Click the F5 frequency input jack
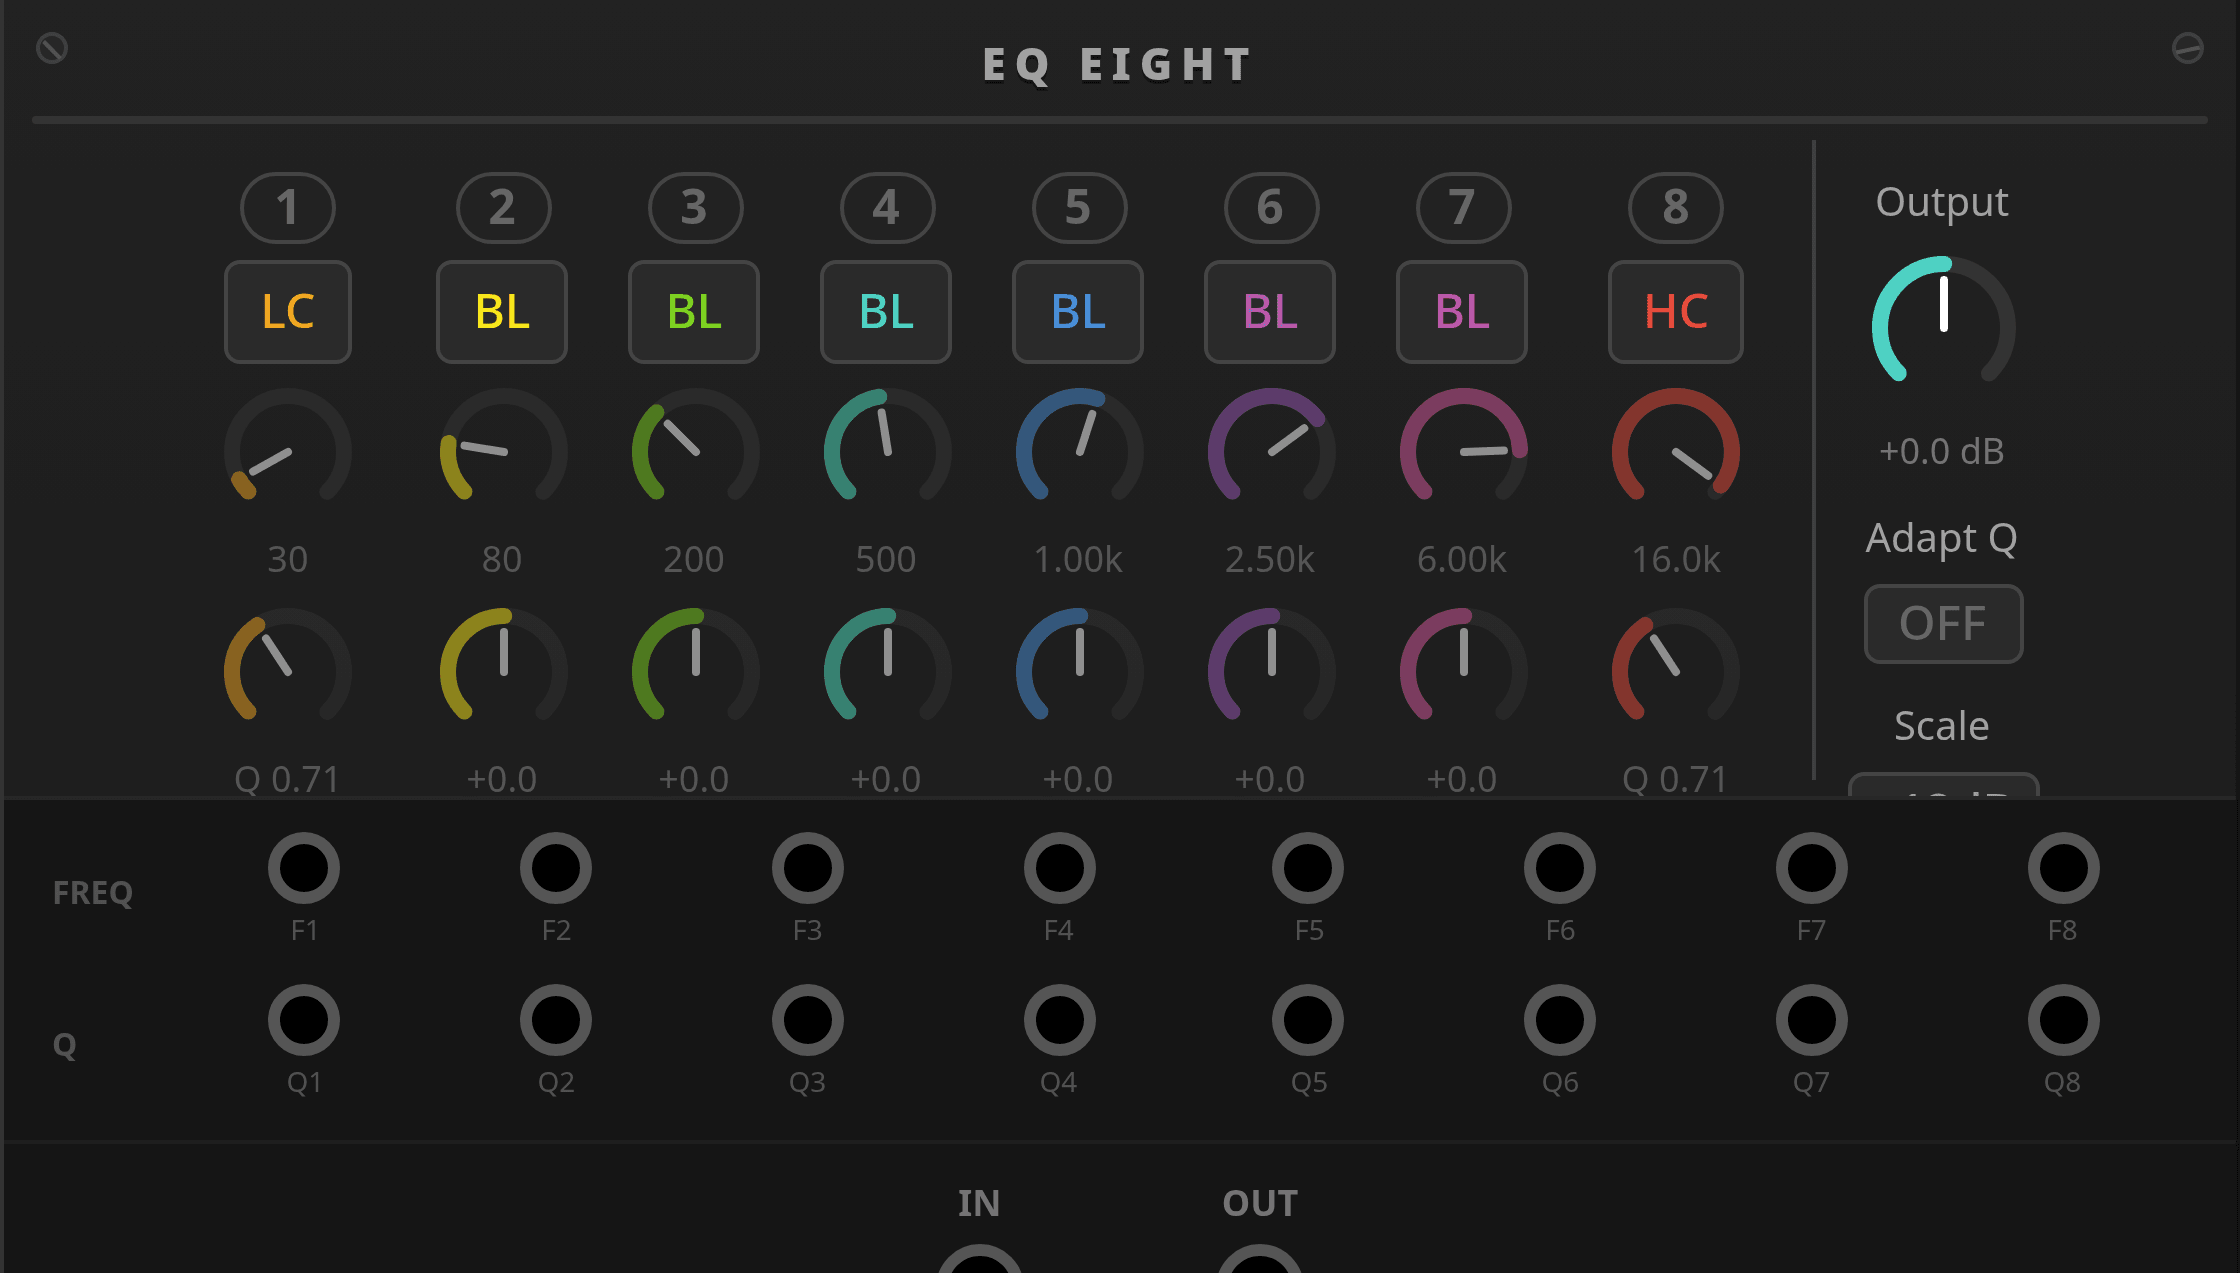Screen dimensions: 2240x1273 pos(1308,868)
